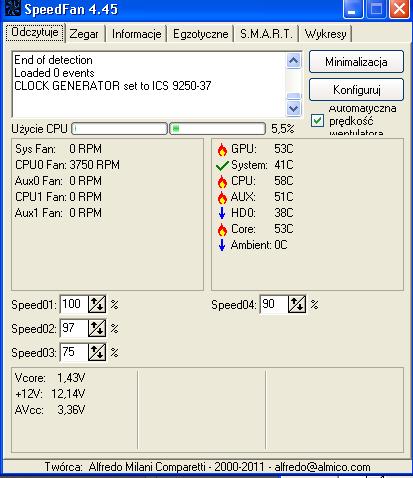Adjust the Speed02 up/down spinner
Viewport: 413px width, 478px height.
click(x=97, y=328)
